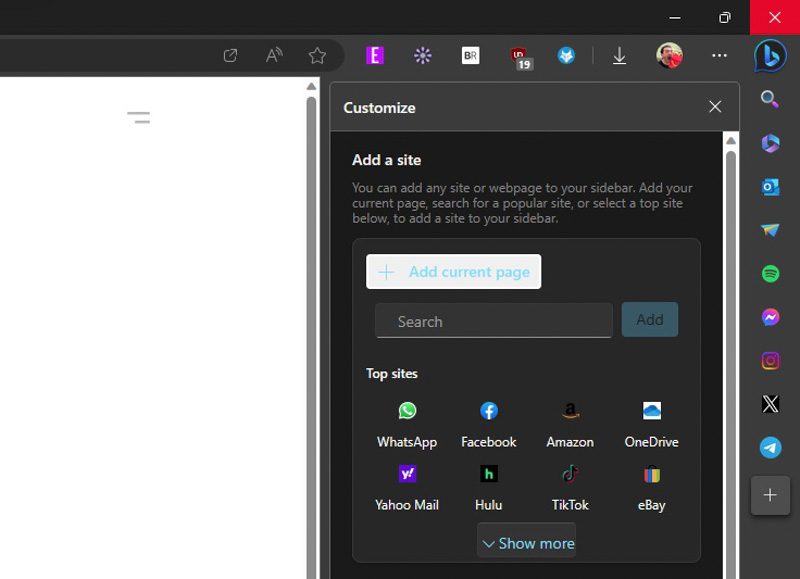Screen dimensions: 800x579
Task: Click the "Add a site" heading
Action: tap(386, 160)
